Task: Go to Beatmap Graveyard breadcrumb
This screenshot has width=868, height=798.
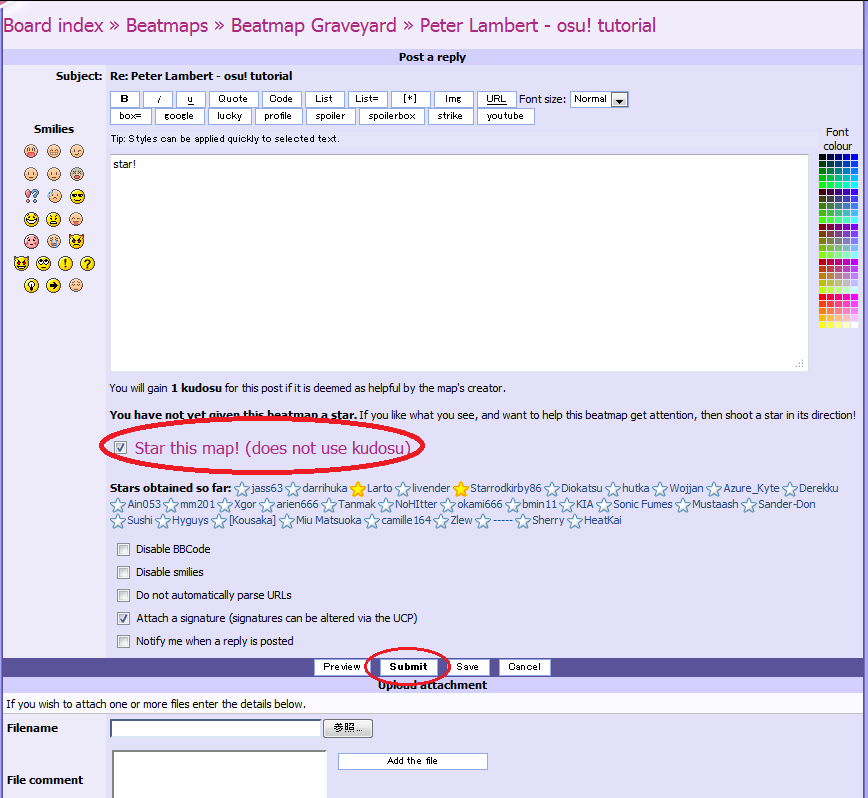Action: tap(313, 25)
